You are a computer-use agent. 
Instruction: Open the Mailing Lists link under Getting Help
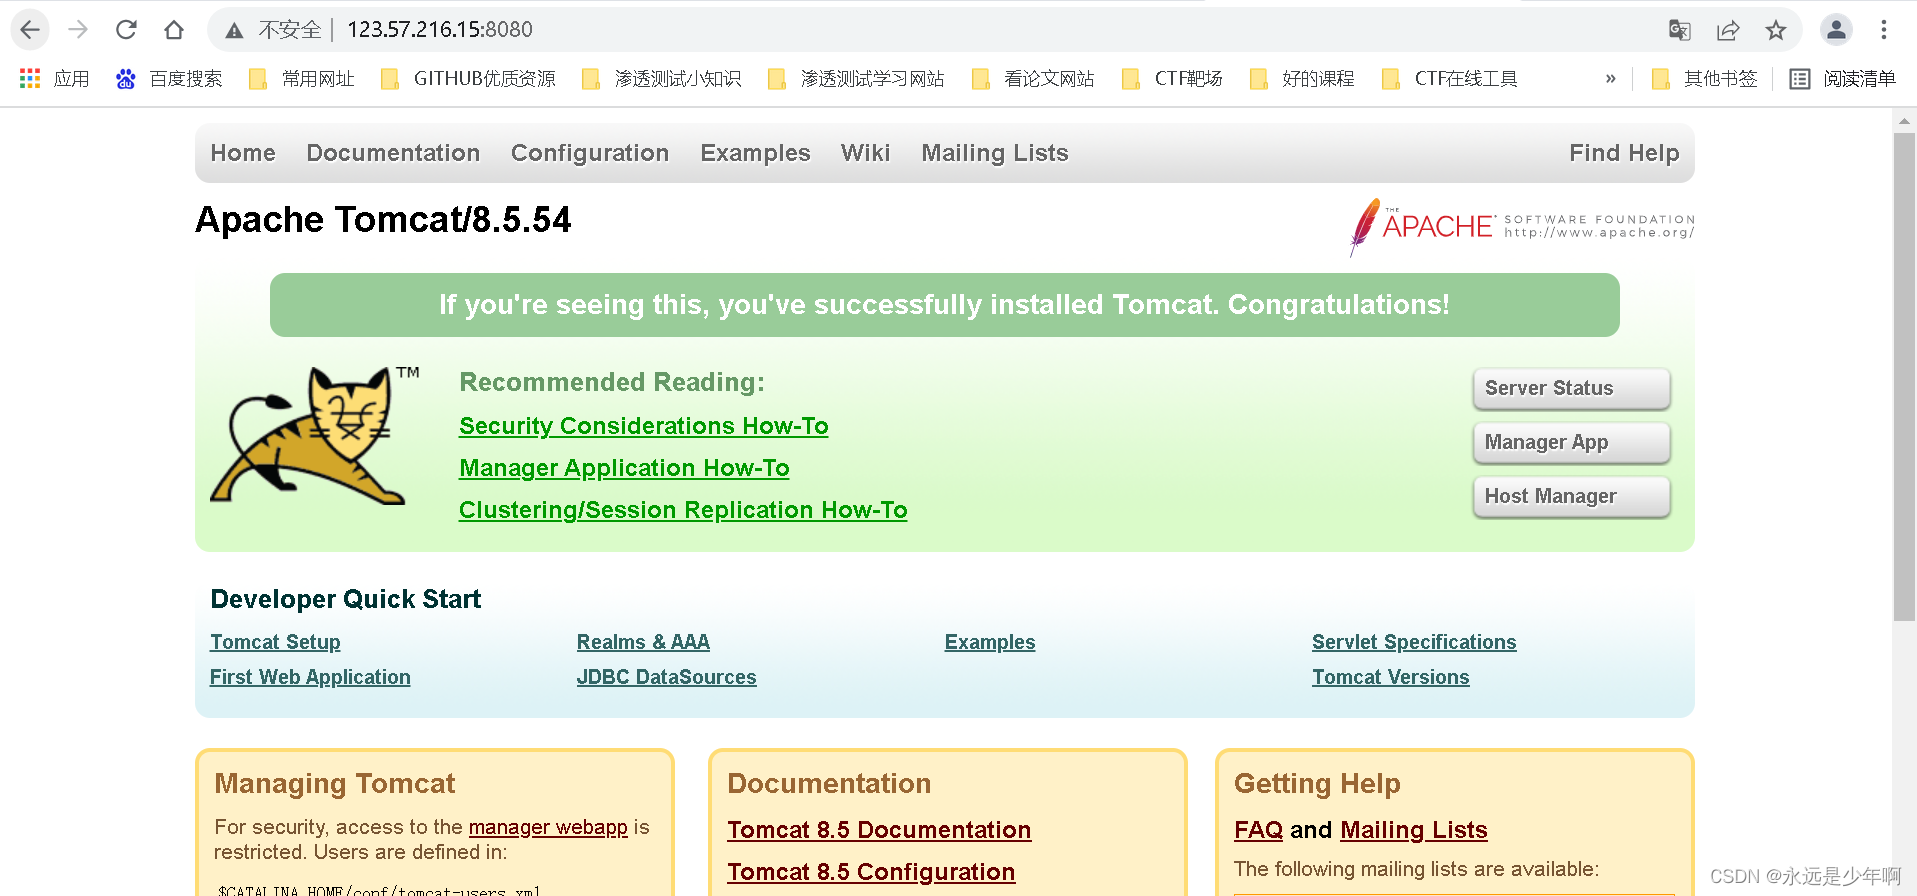pos(1414,830)
